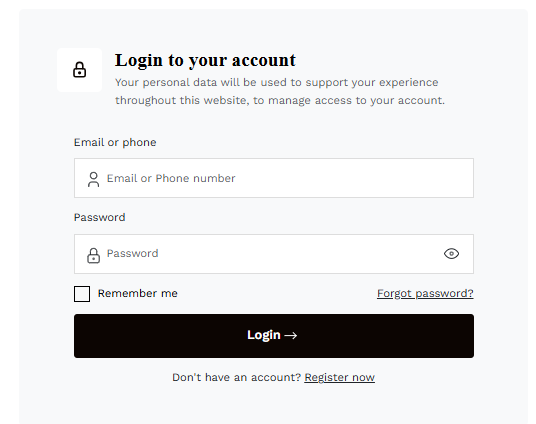
Task: Open the 'Forgot password?' link
Action: [x=425, y=293]
